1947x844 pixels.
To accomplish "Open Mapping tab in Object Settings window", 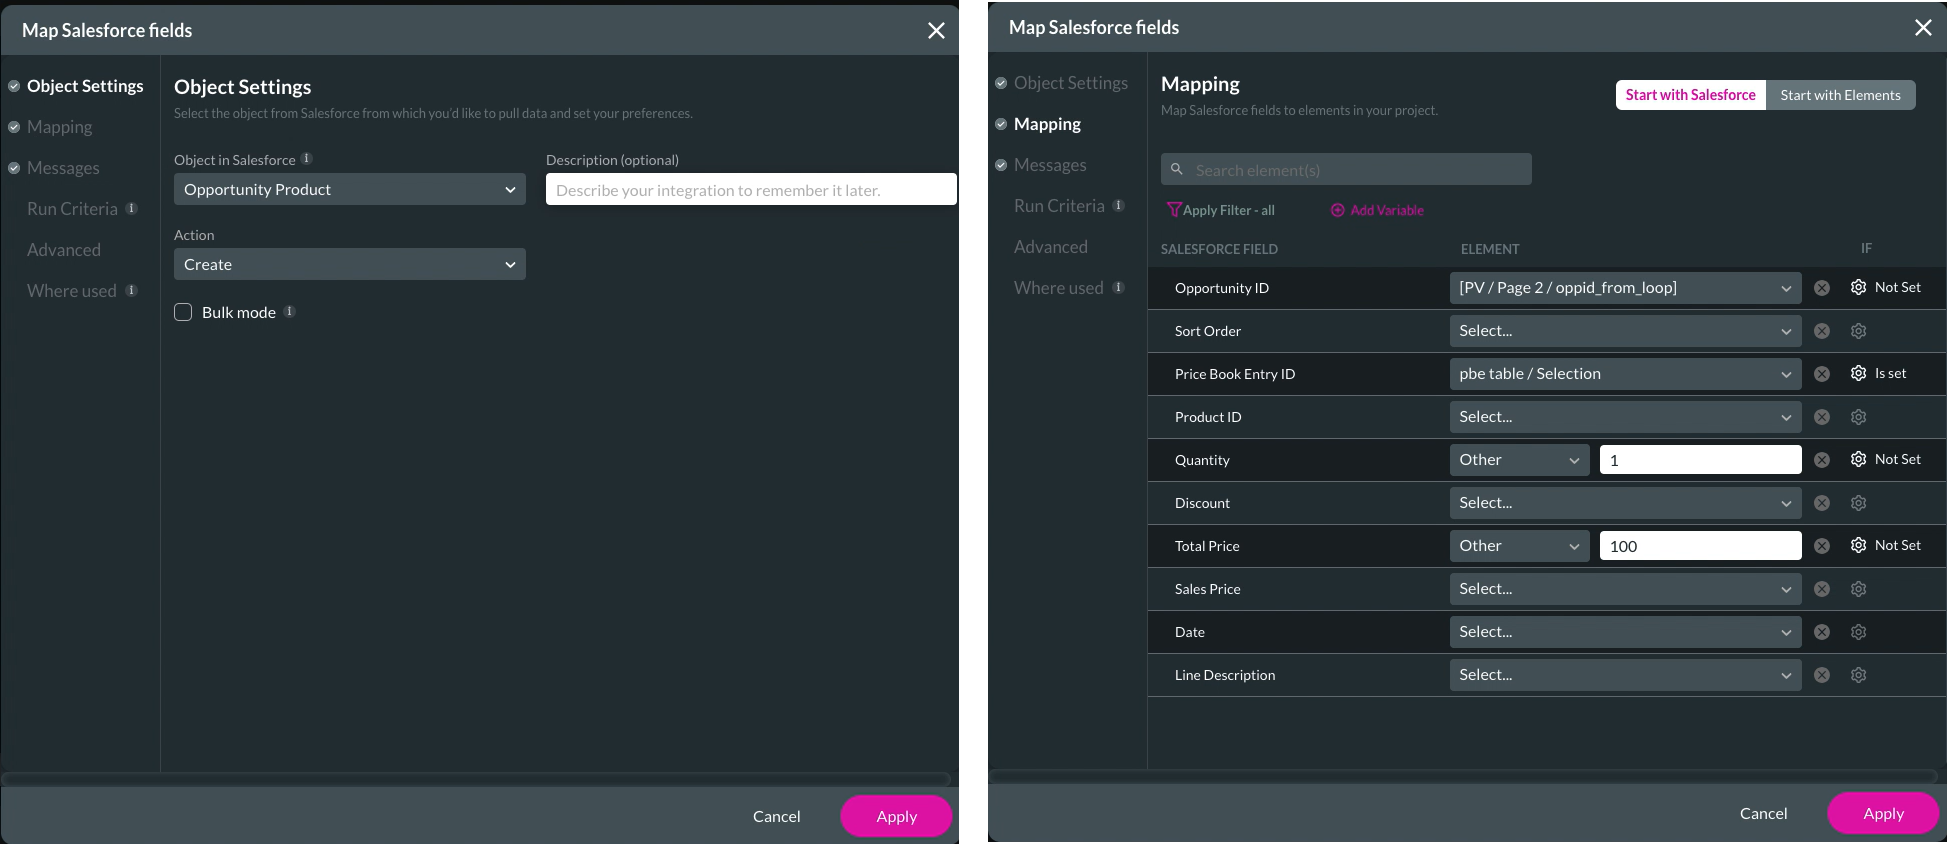I will pos(59,127).
